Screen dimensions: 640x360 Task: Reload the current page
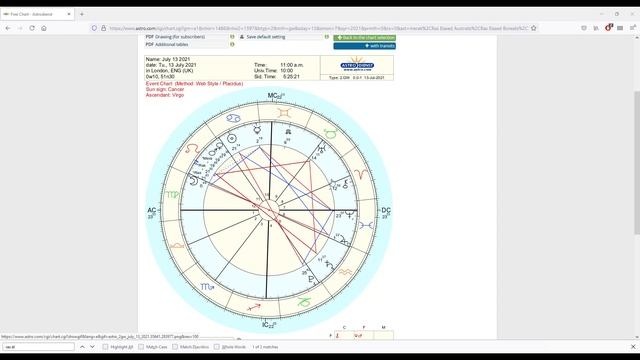point(32,28)
